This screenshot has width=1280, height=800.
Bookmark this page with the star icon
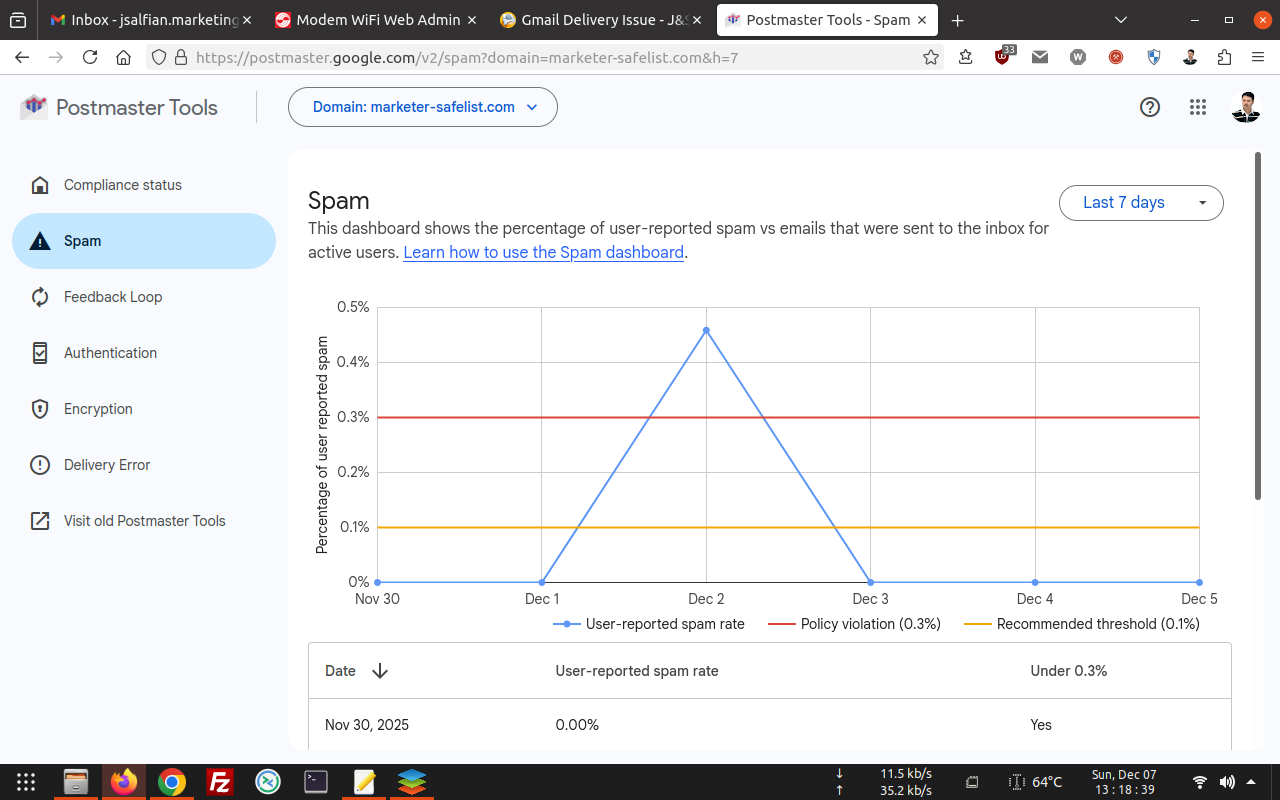(x=931, y=57)
